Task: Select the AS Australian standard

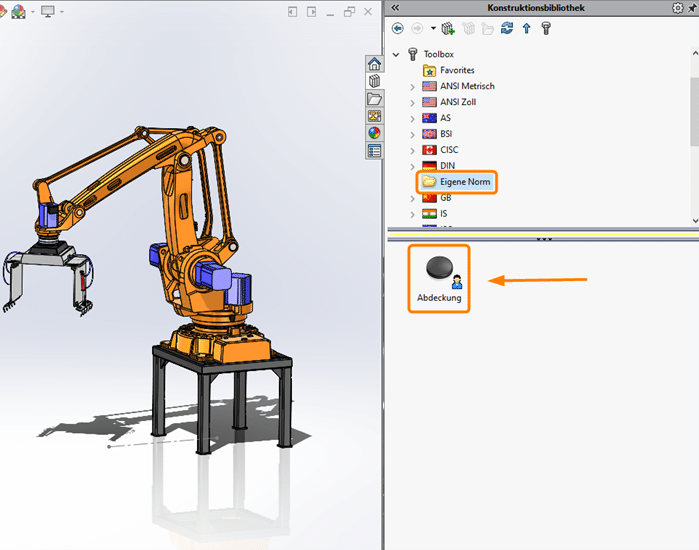Action: 445,118
